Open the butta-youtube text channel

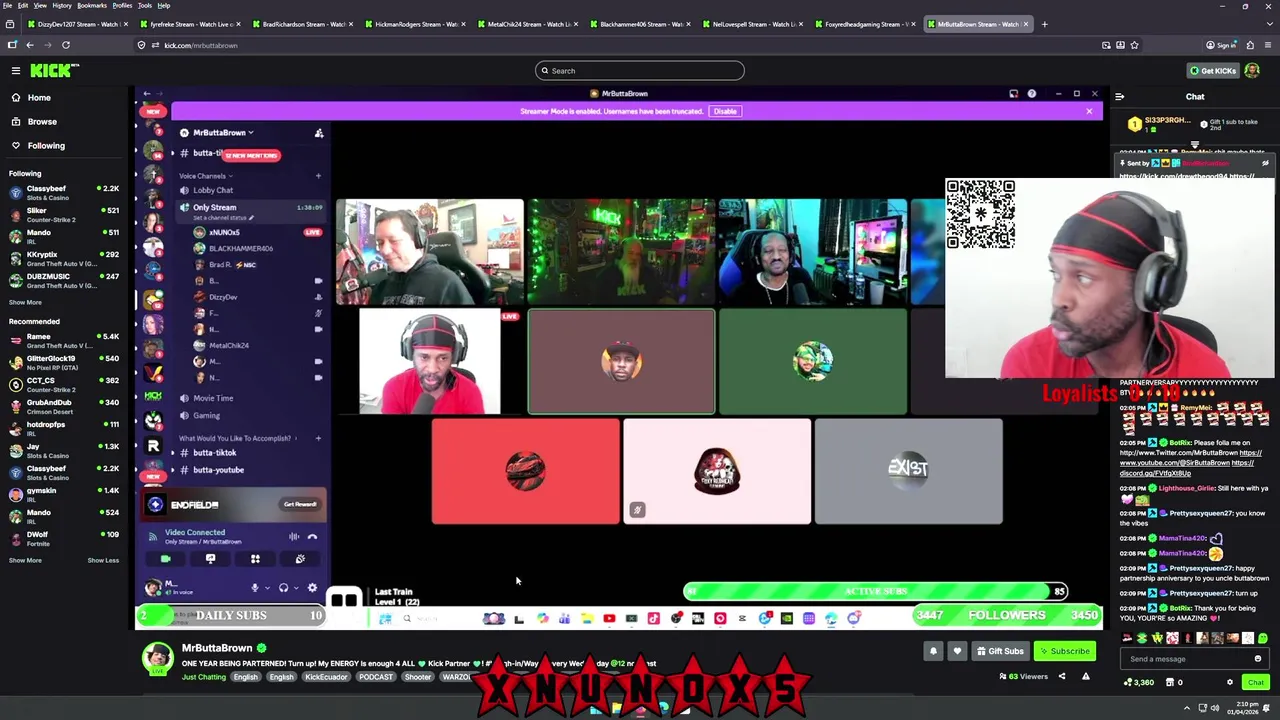tap(218, 470)
